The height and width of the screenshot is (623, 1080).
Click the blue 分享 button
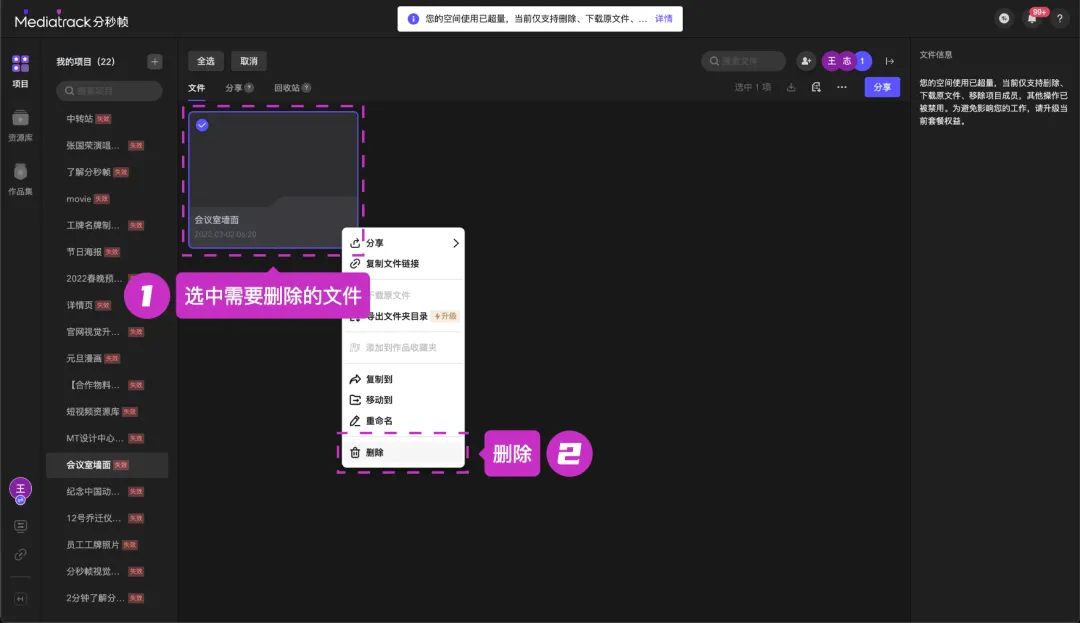pyautogui.click(x=881, y=88)
